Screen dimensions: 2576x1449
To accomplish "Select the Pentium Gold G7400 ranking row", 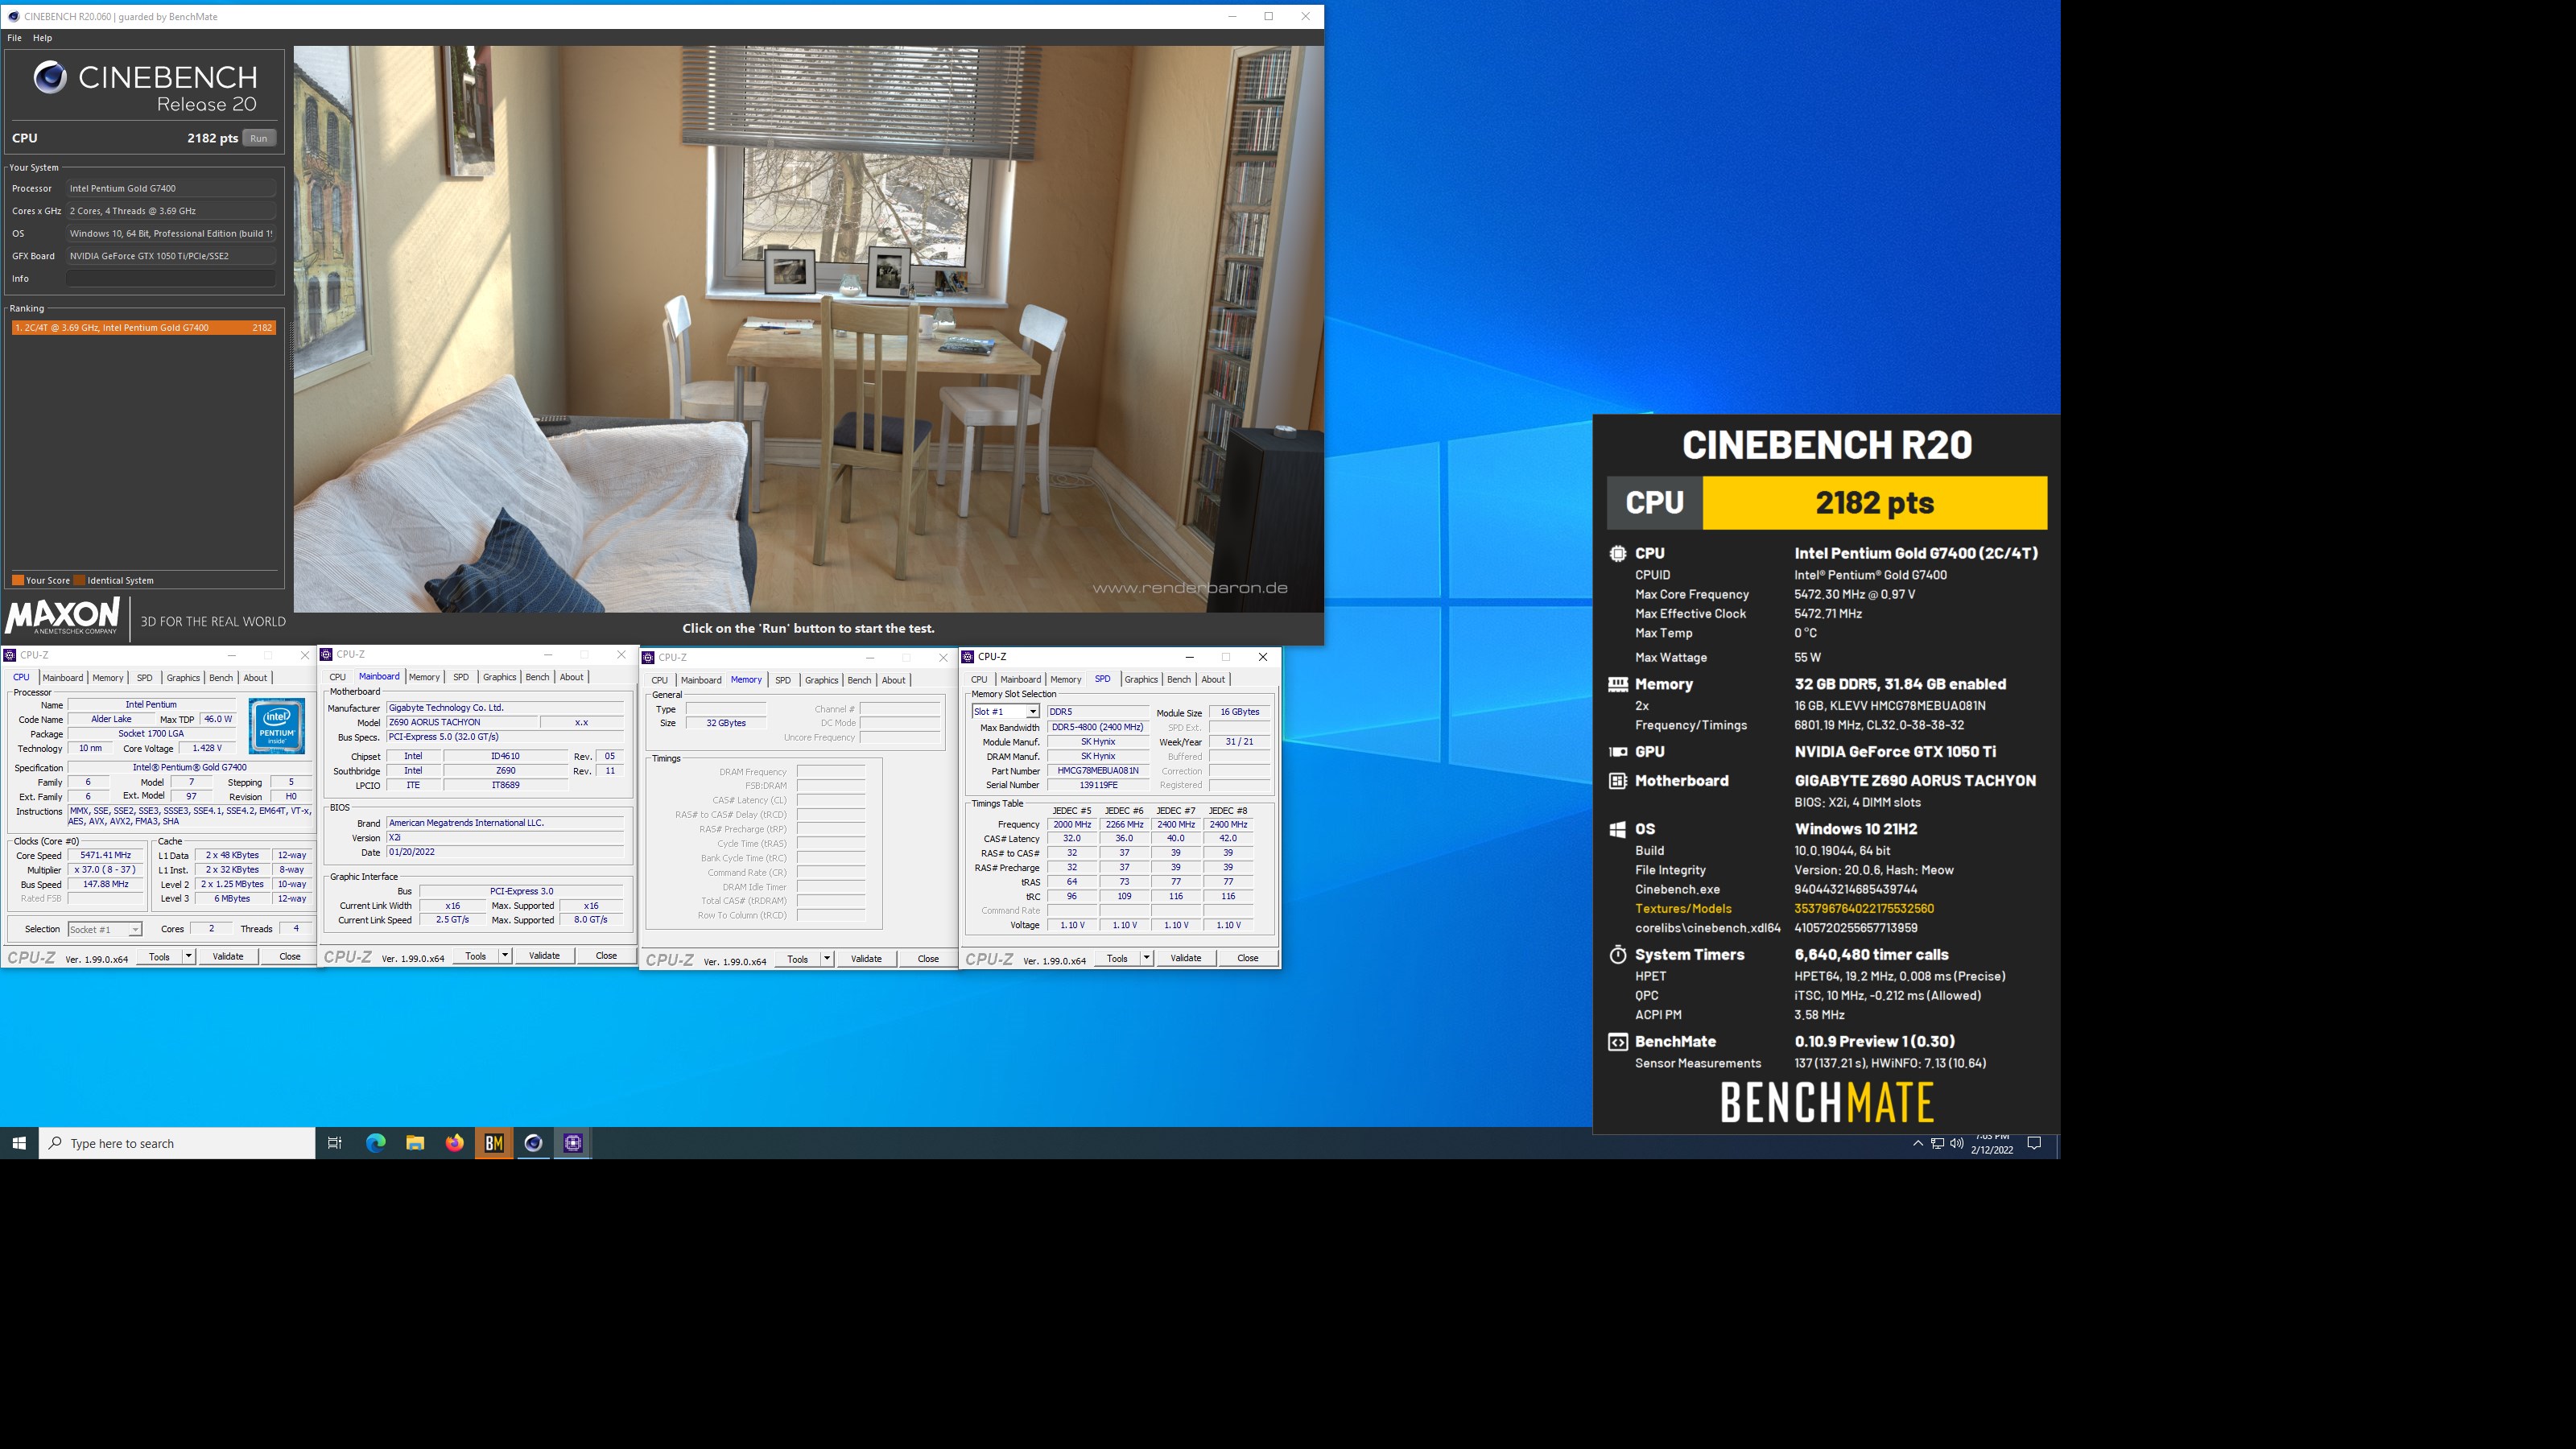I will pos(144,327).
